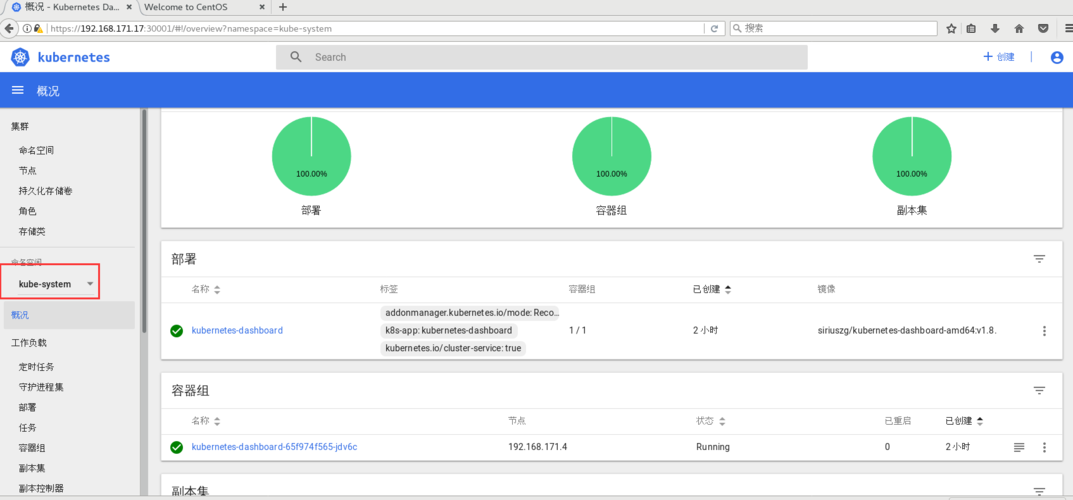Open 节点 in sidebar
This screenshot has height=500, width=1073.
[x=27, y=171]
